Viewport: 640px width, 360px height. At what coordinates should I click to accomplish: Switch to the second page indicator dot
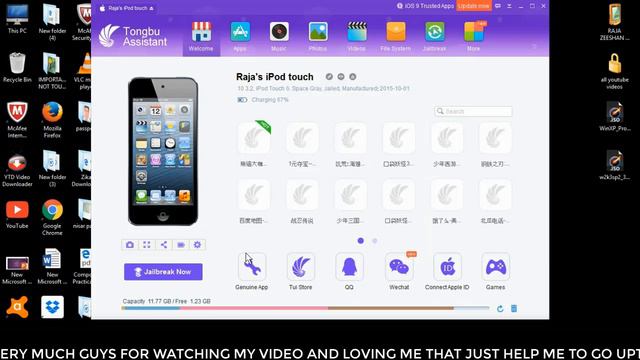click(x=375, y=241)
